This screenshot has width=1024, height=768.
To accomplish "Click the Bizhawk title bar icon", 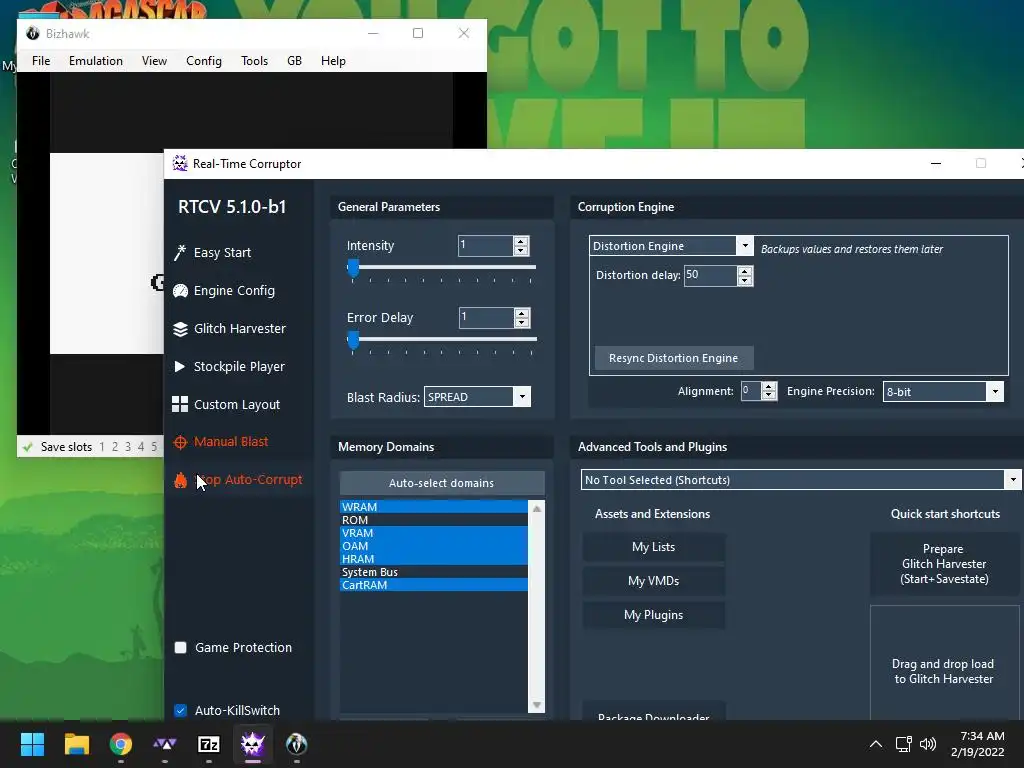I will point(33,33).
